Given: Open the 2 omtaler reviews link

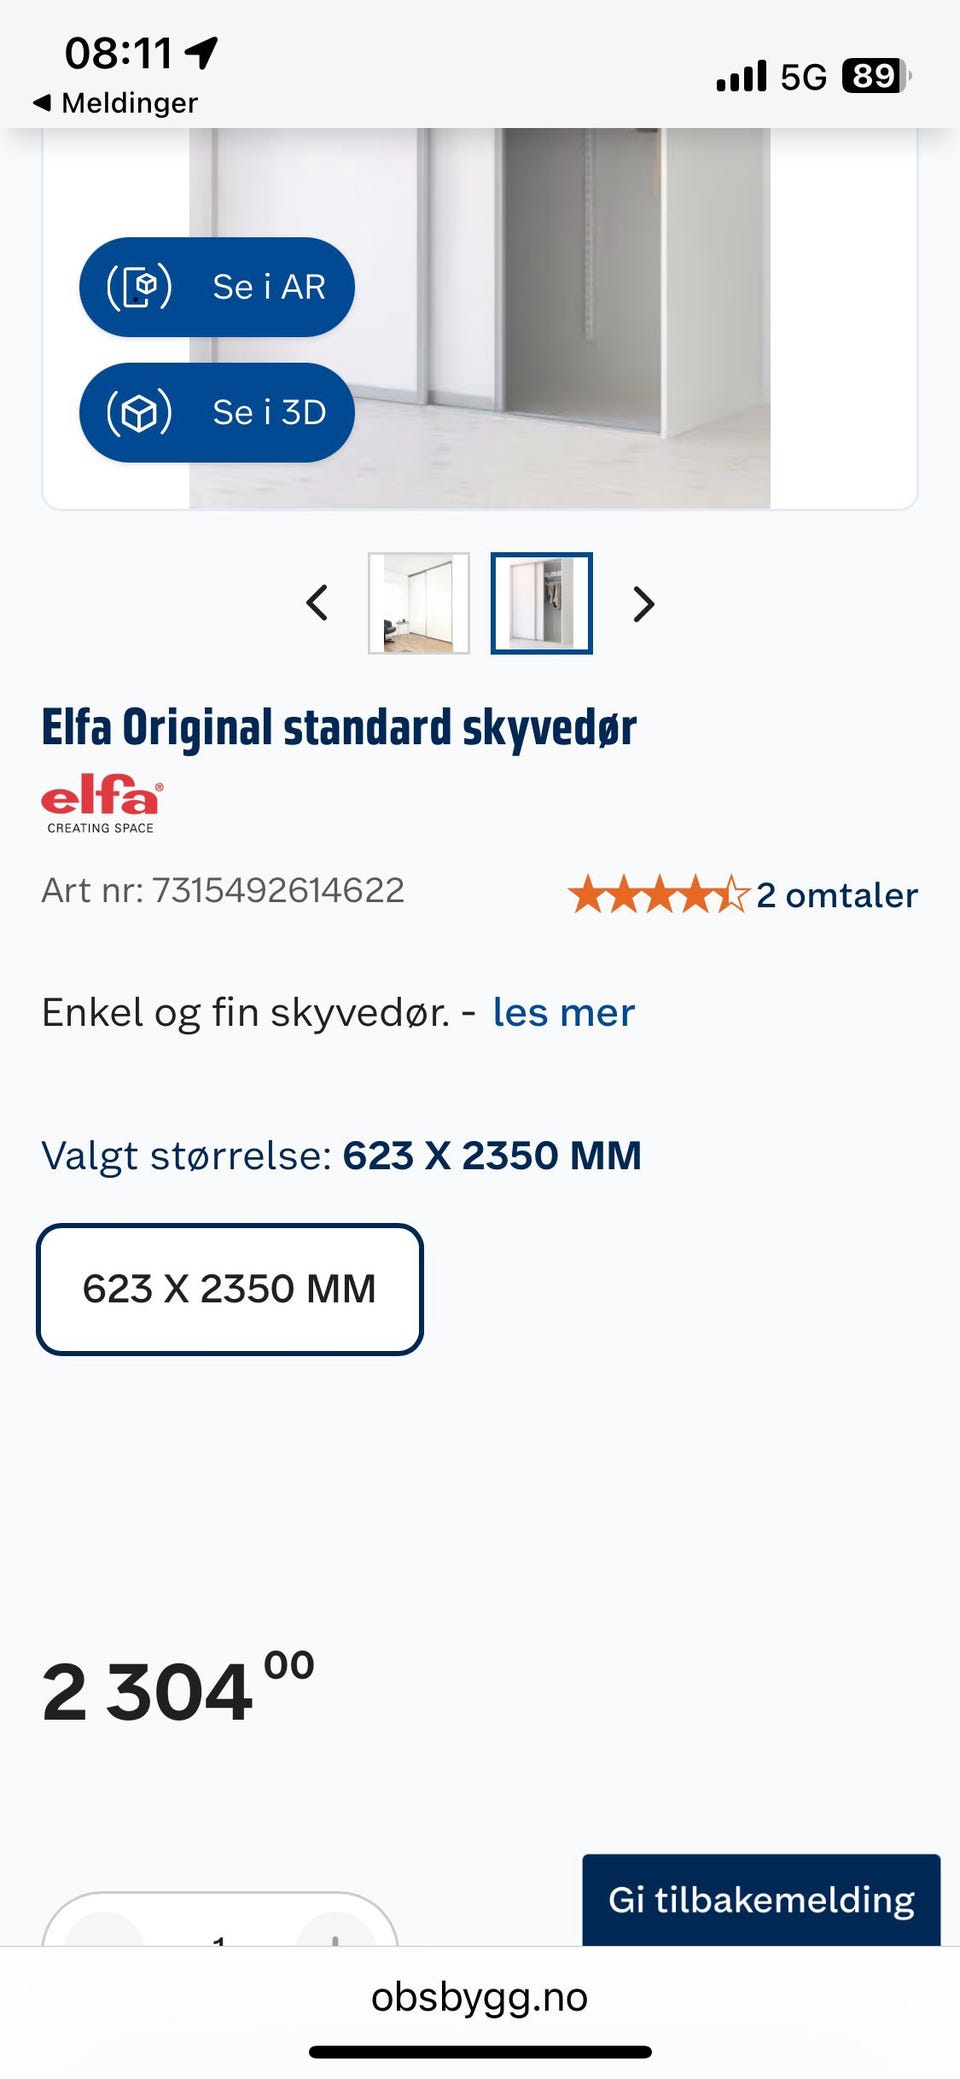Looking at the screenshot, I should [x=836, y=895].
